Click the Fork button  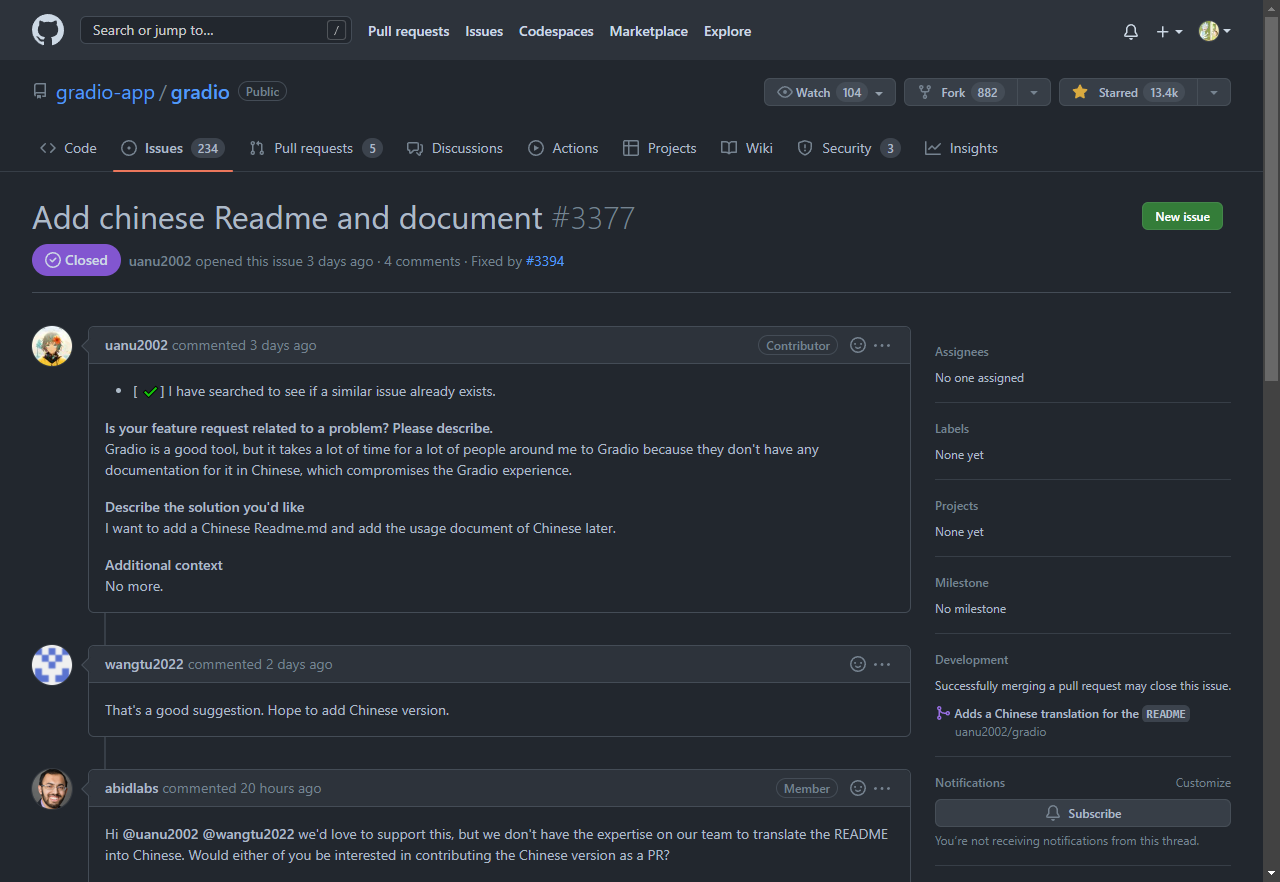click(961, 92)
